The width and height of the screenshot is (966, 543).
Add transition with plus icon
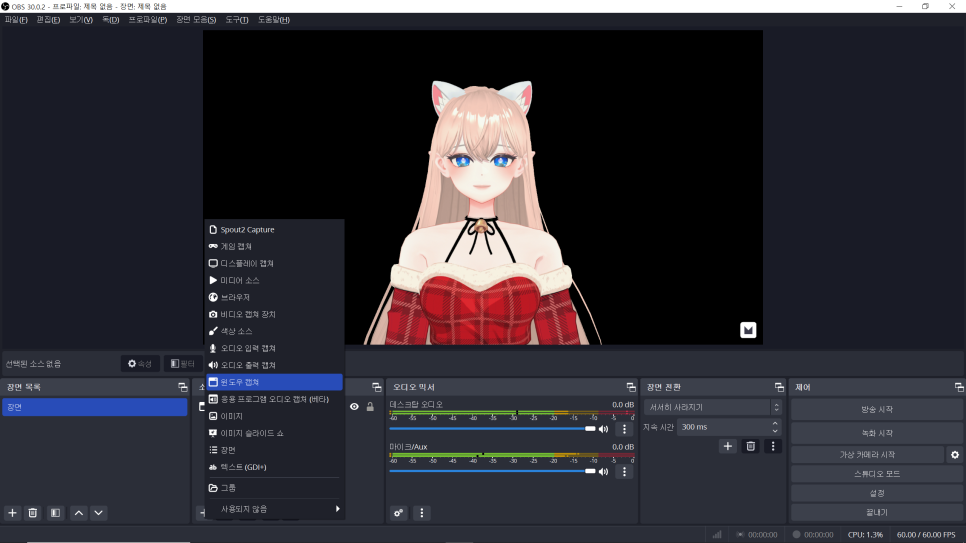tap(728, 446)
